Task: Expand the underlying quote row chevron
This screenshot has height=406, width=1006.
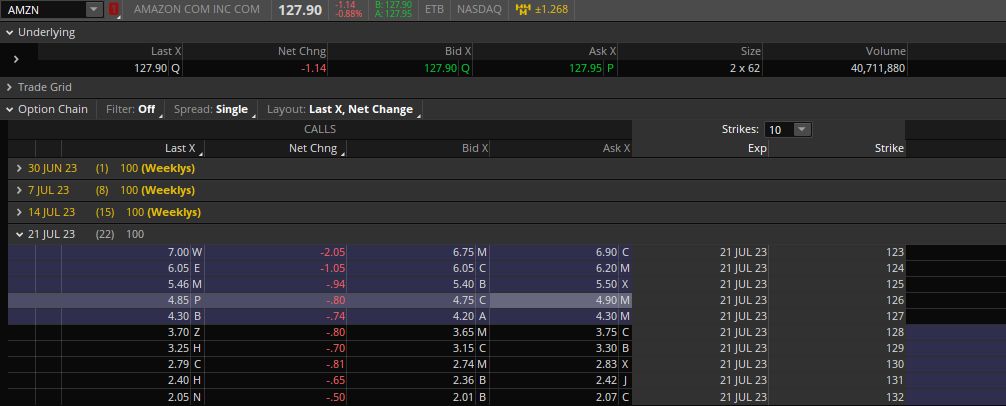Action: click(16, 60)
